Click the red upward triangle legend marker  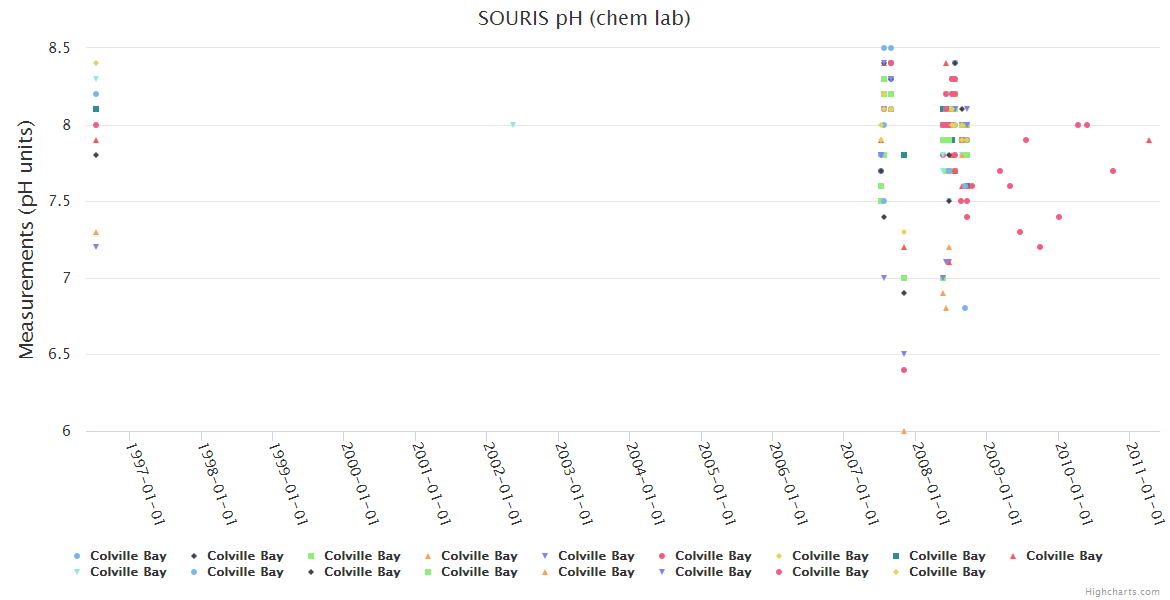coord(1013,556)
